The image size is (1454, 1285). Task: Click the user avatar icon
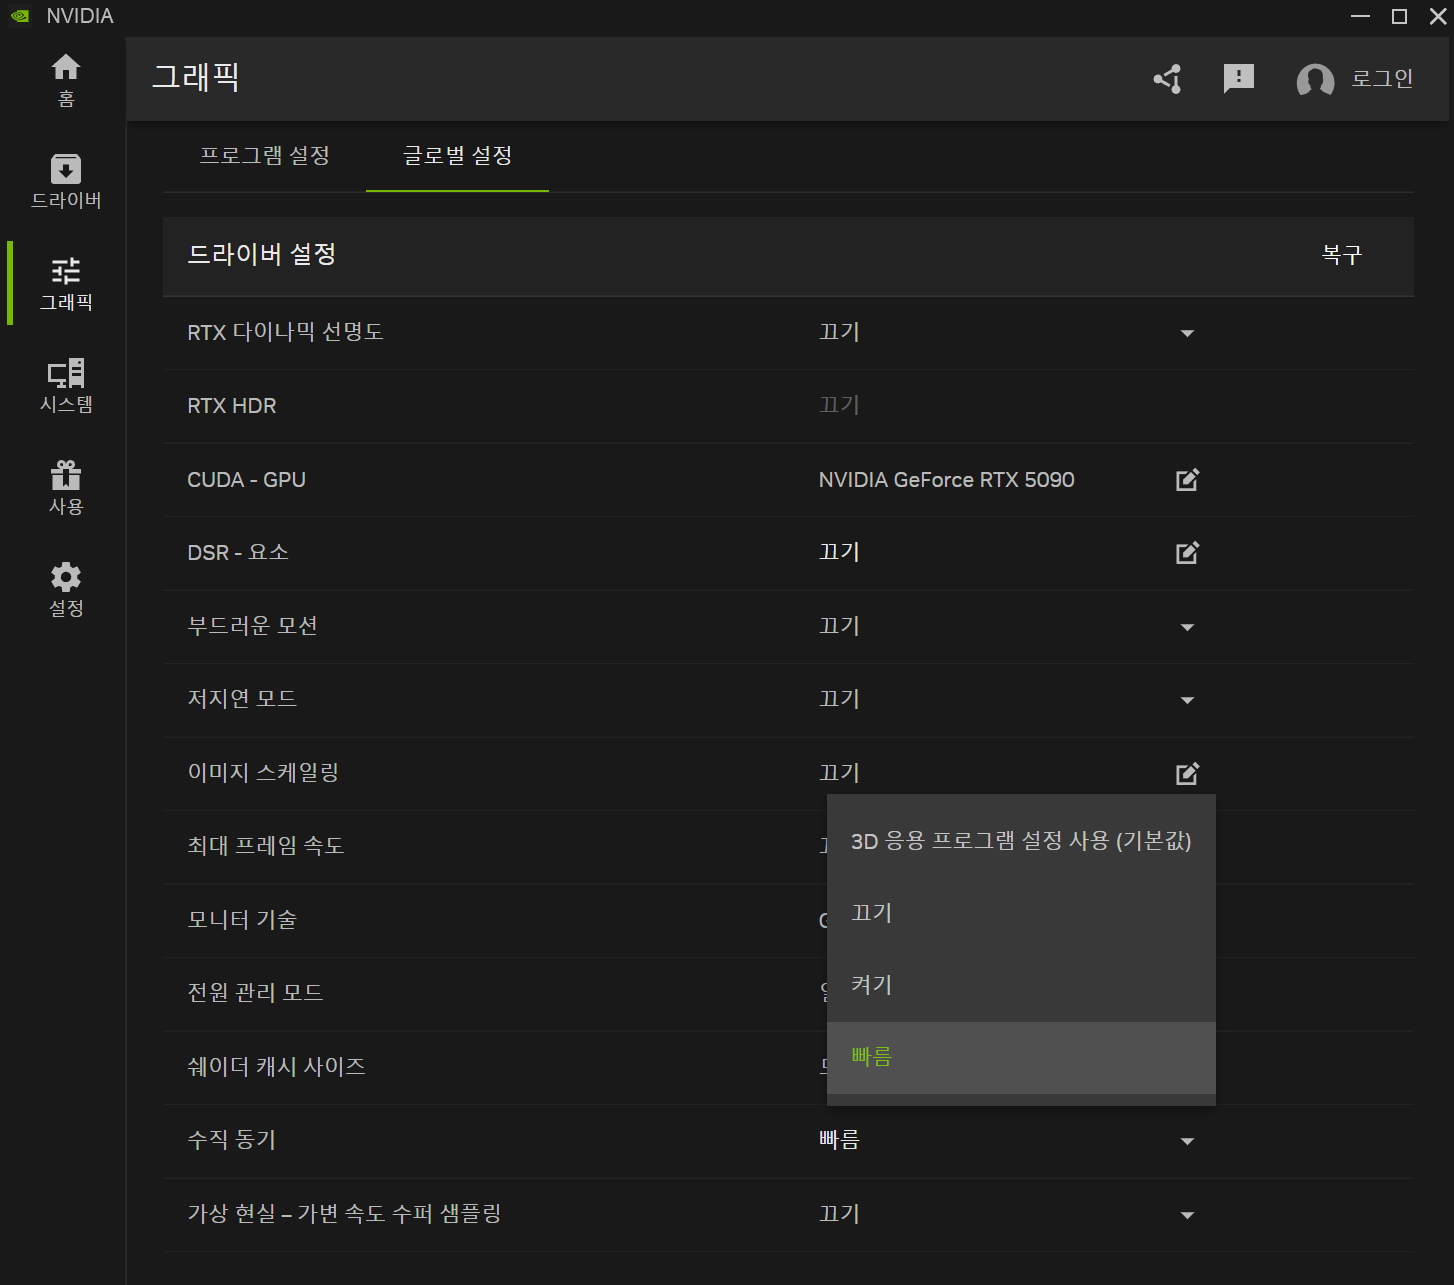pyautogui.click(x=1315, y=80)
